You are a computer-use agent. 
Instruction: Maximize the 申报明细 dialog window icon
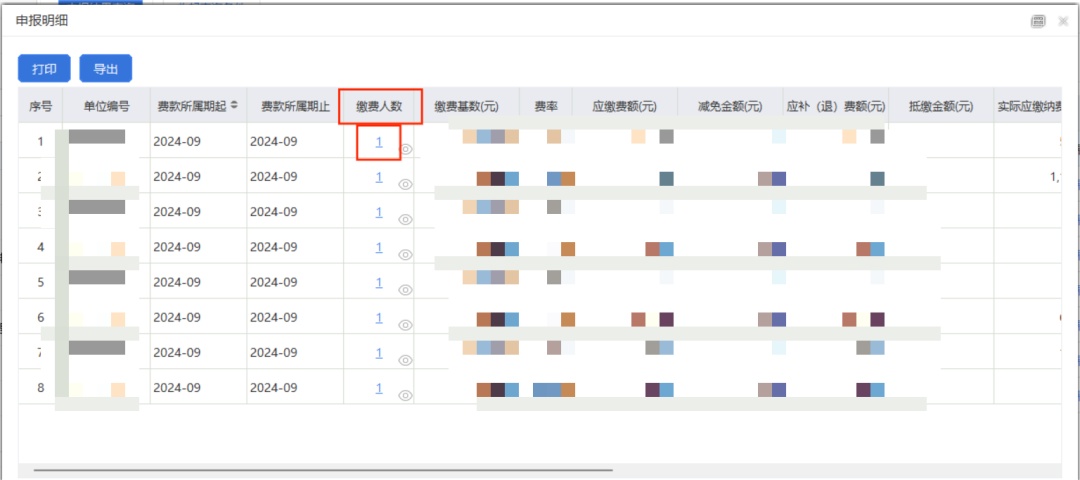pyautogui.click(x=1038, y=21)
